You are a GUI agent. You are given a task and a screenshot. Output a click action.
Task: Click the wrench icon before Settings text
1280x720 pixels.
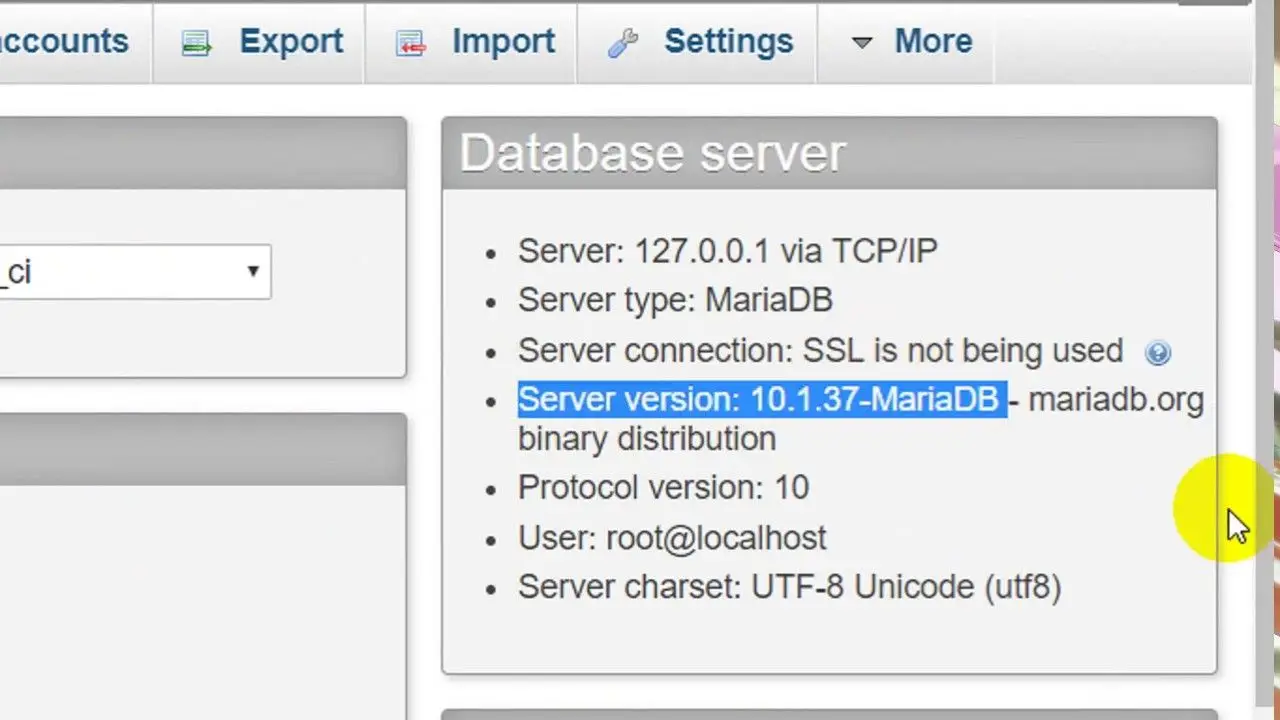(625, 41)
